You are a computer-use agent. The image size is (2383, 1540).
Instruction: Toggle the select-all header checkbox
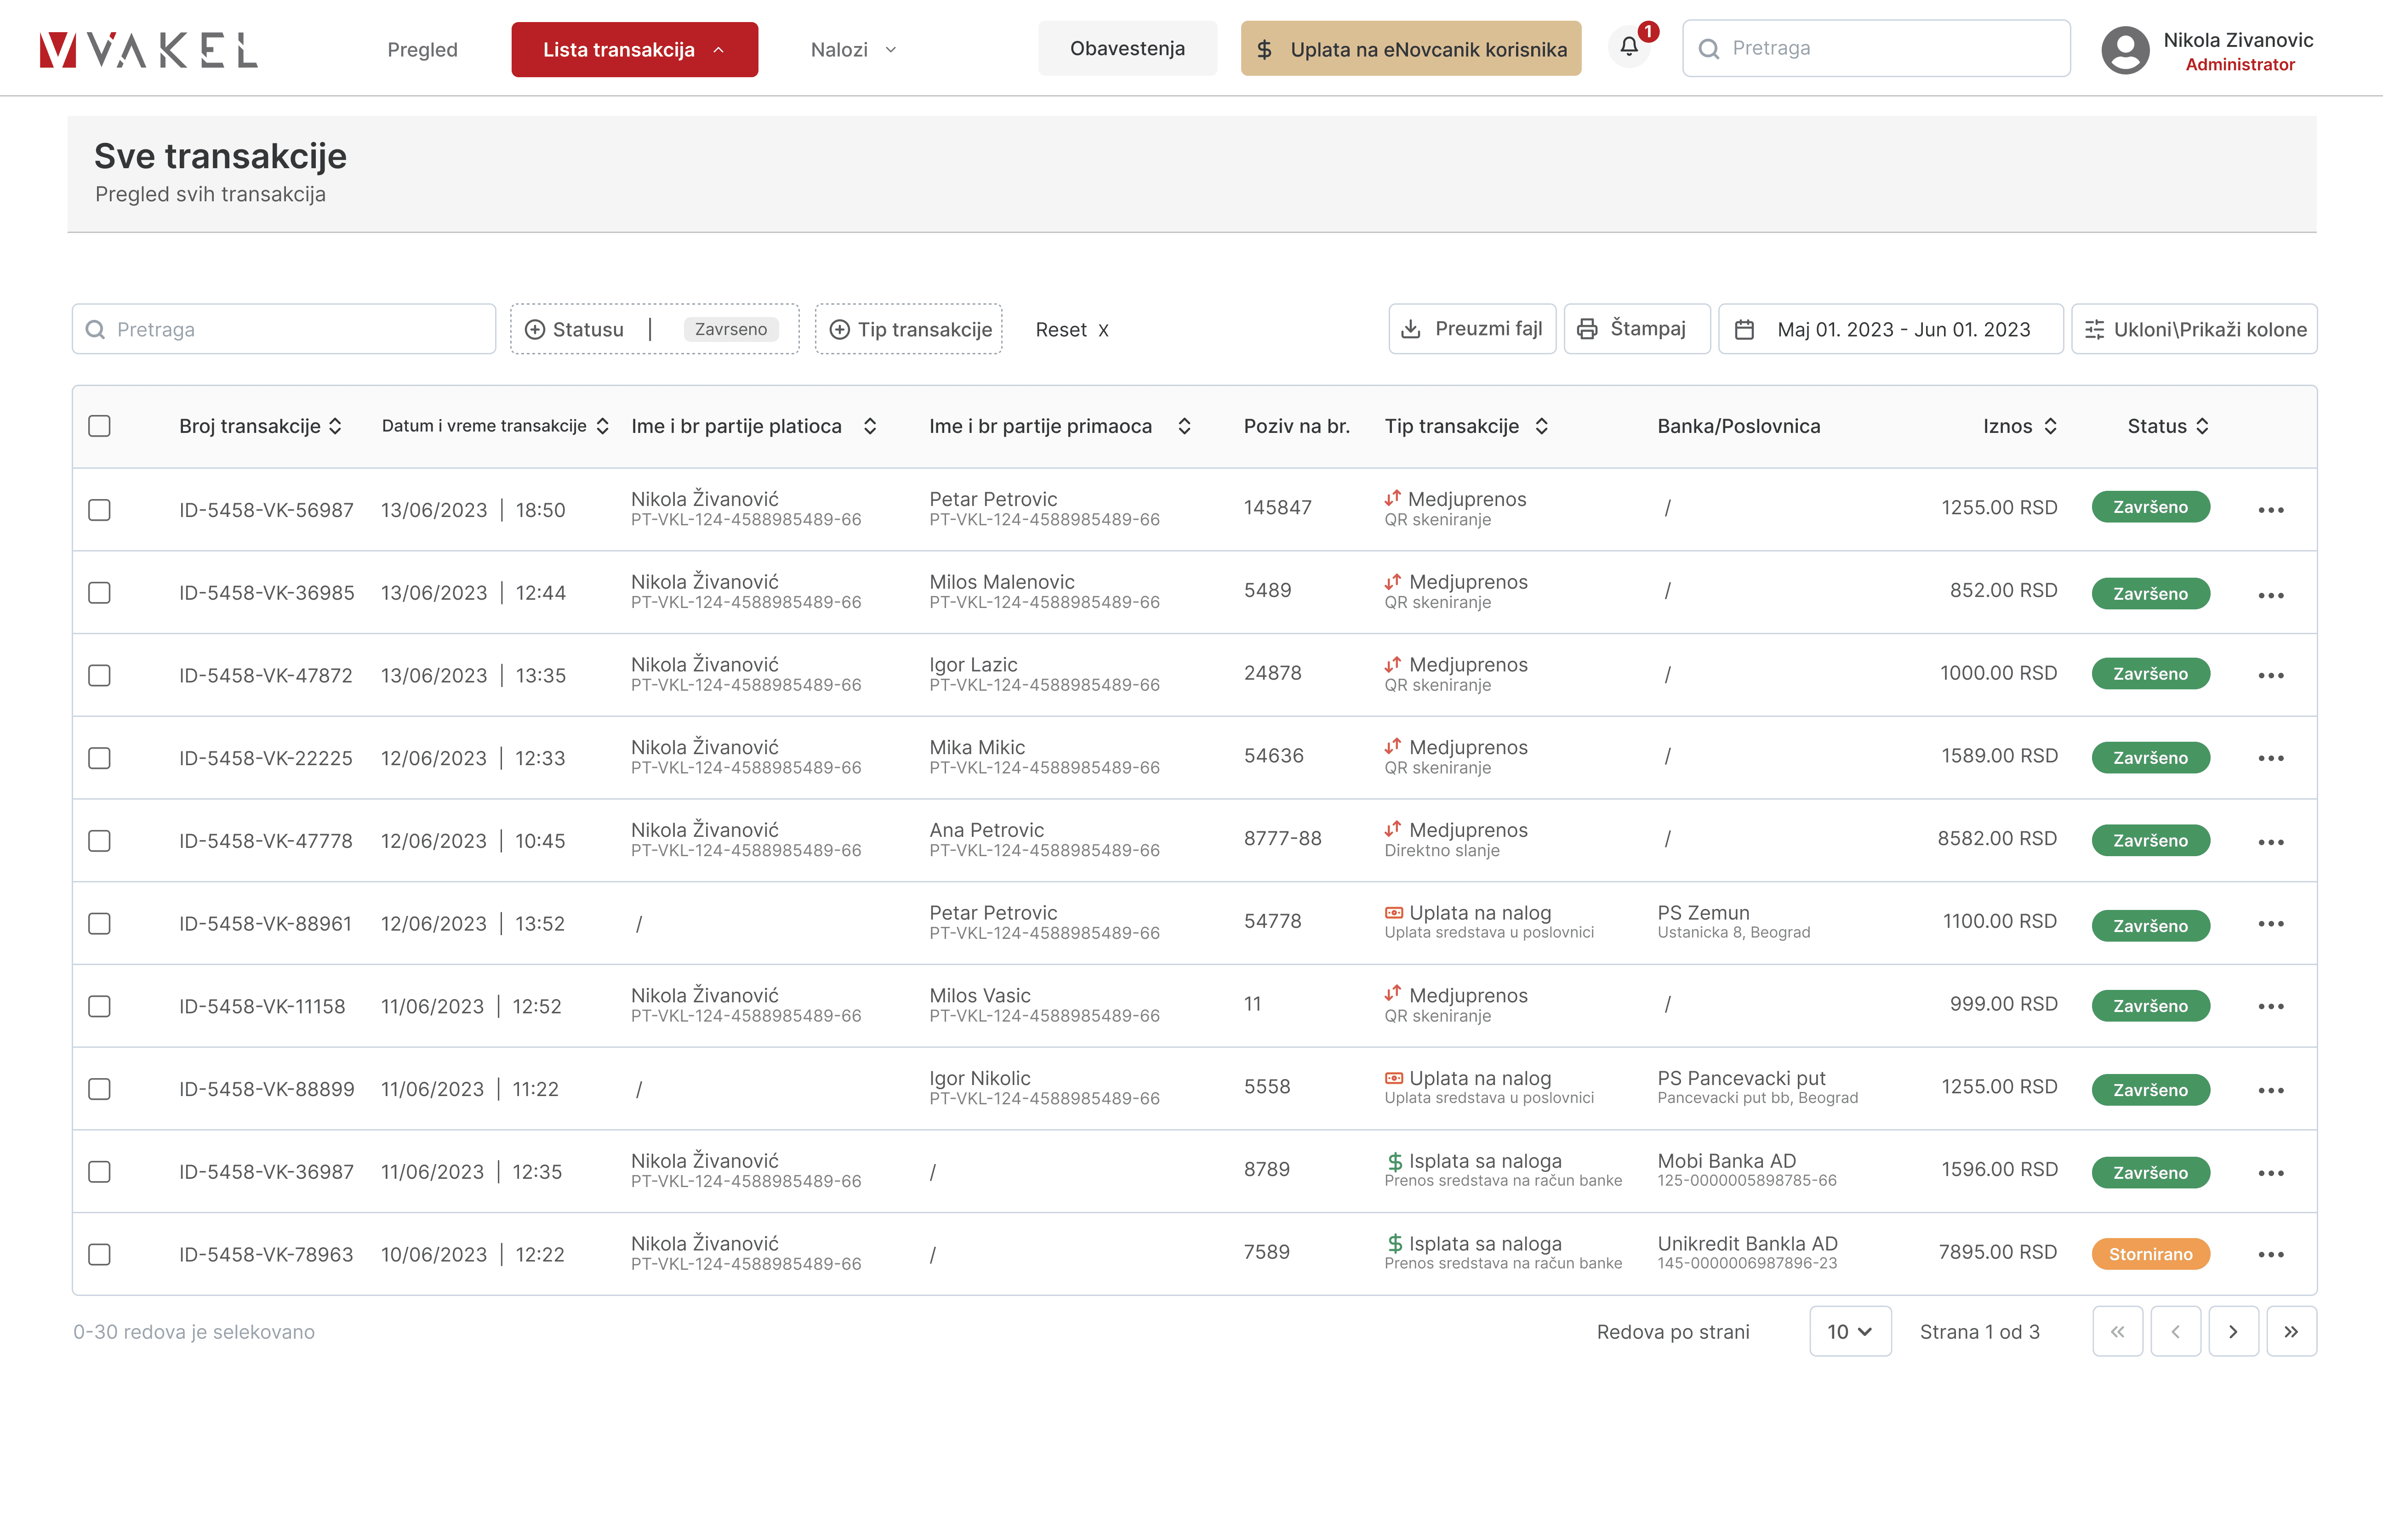point(99,426)
